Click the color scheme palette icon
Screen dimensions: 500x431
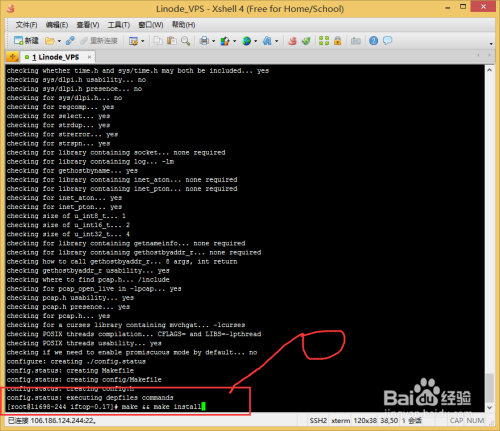225,41
